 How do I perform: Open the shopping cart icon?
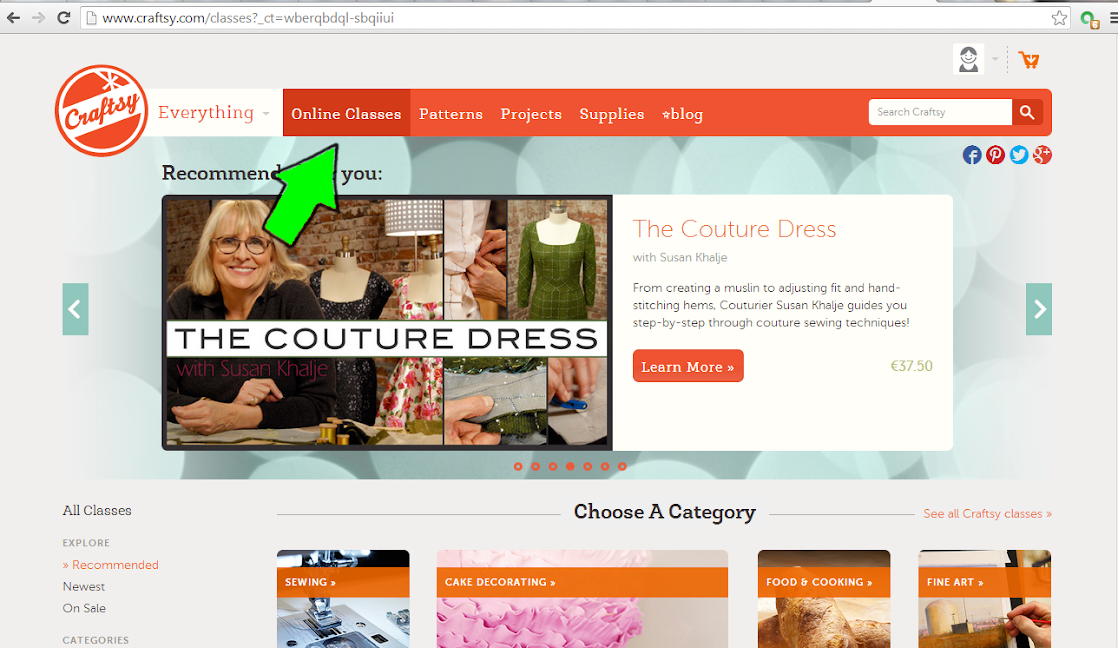(x=1029, y=60)
